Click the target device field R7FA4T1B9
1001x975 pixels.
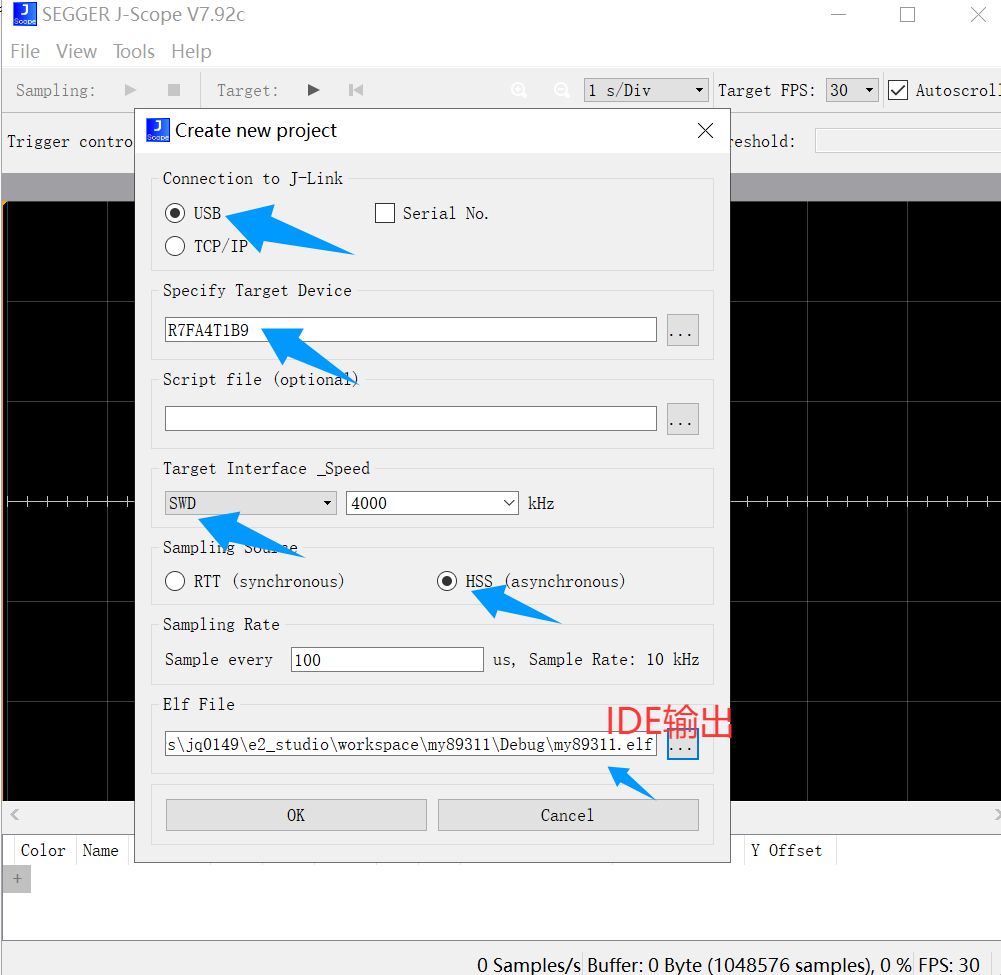(x=410, y=329)
